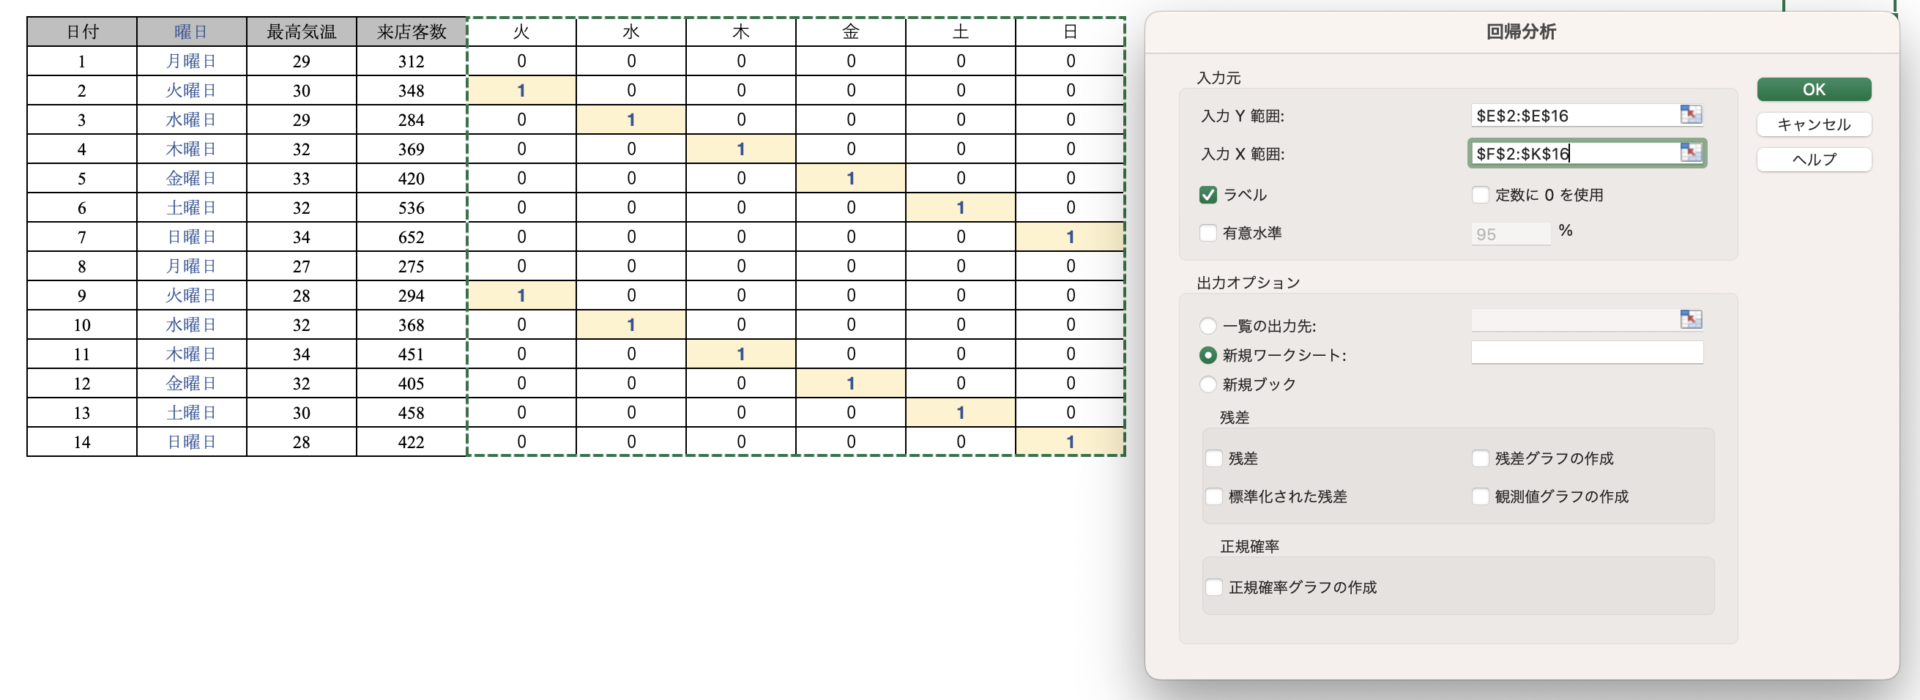This screenshot has width=1920, height=700.
Task: Confirm regression with OK button
Action: tap(1814, 90)
